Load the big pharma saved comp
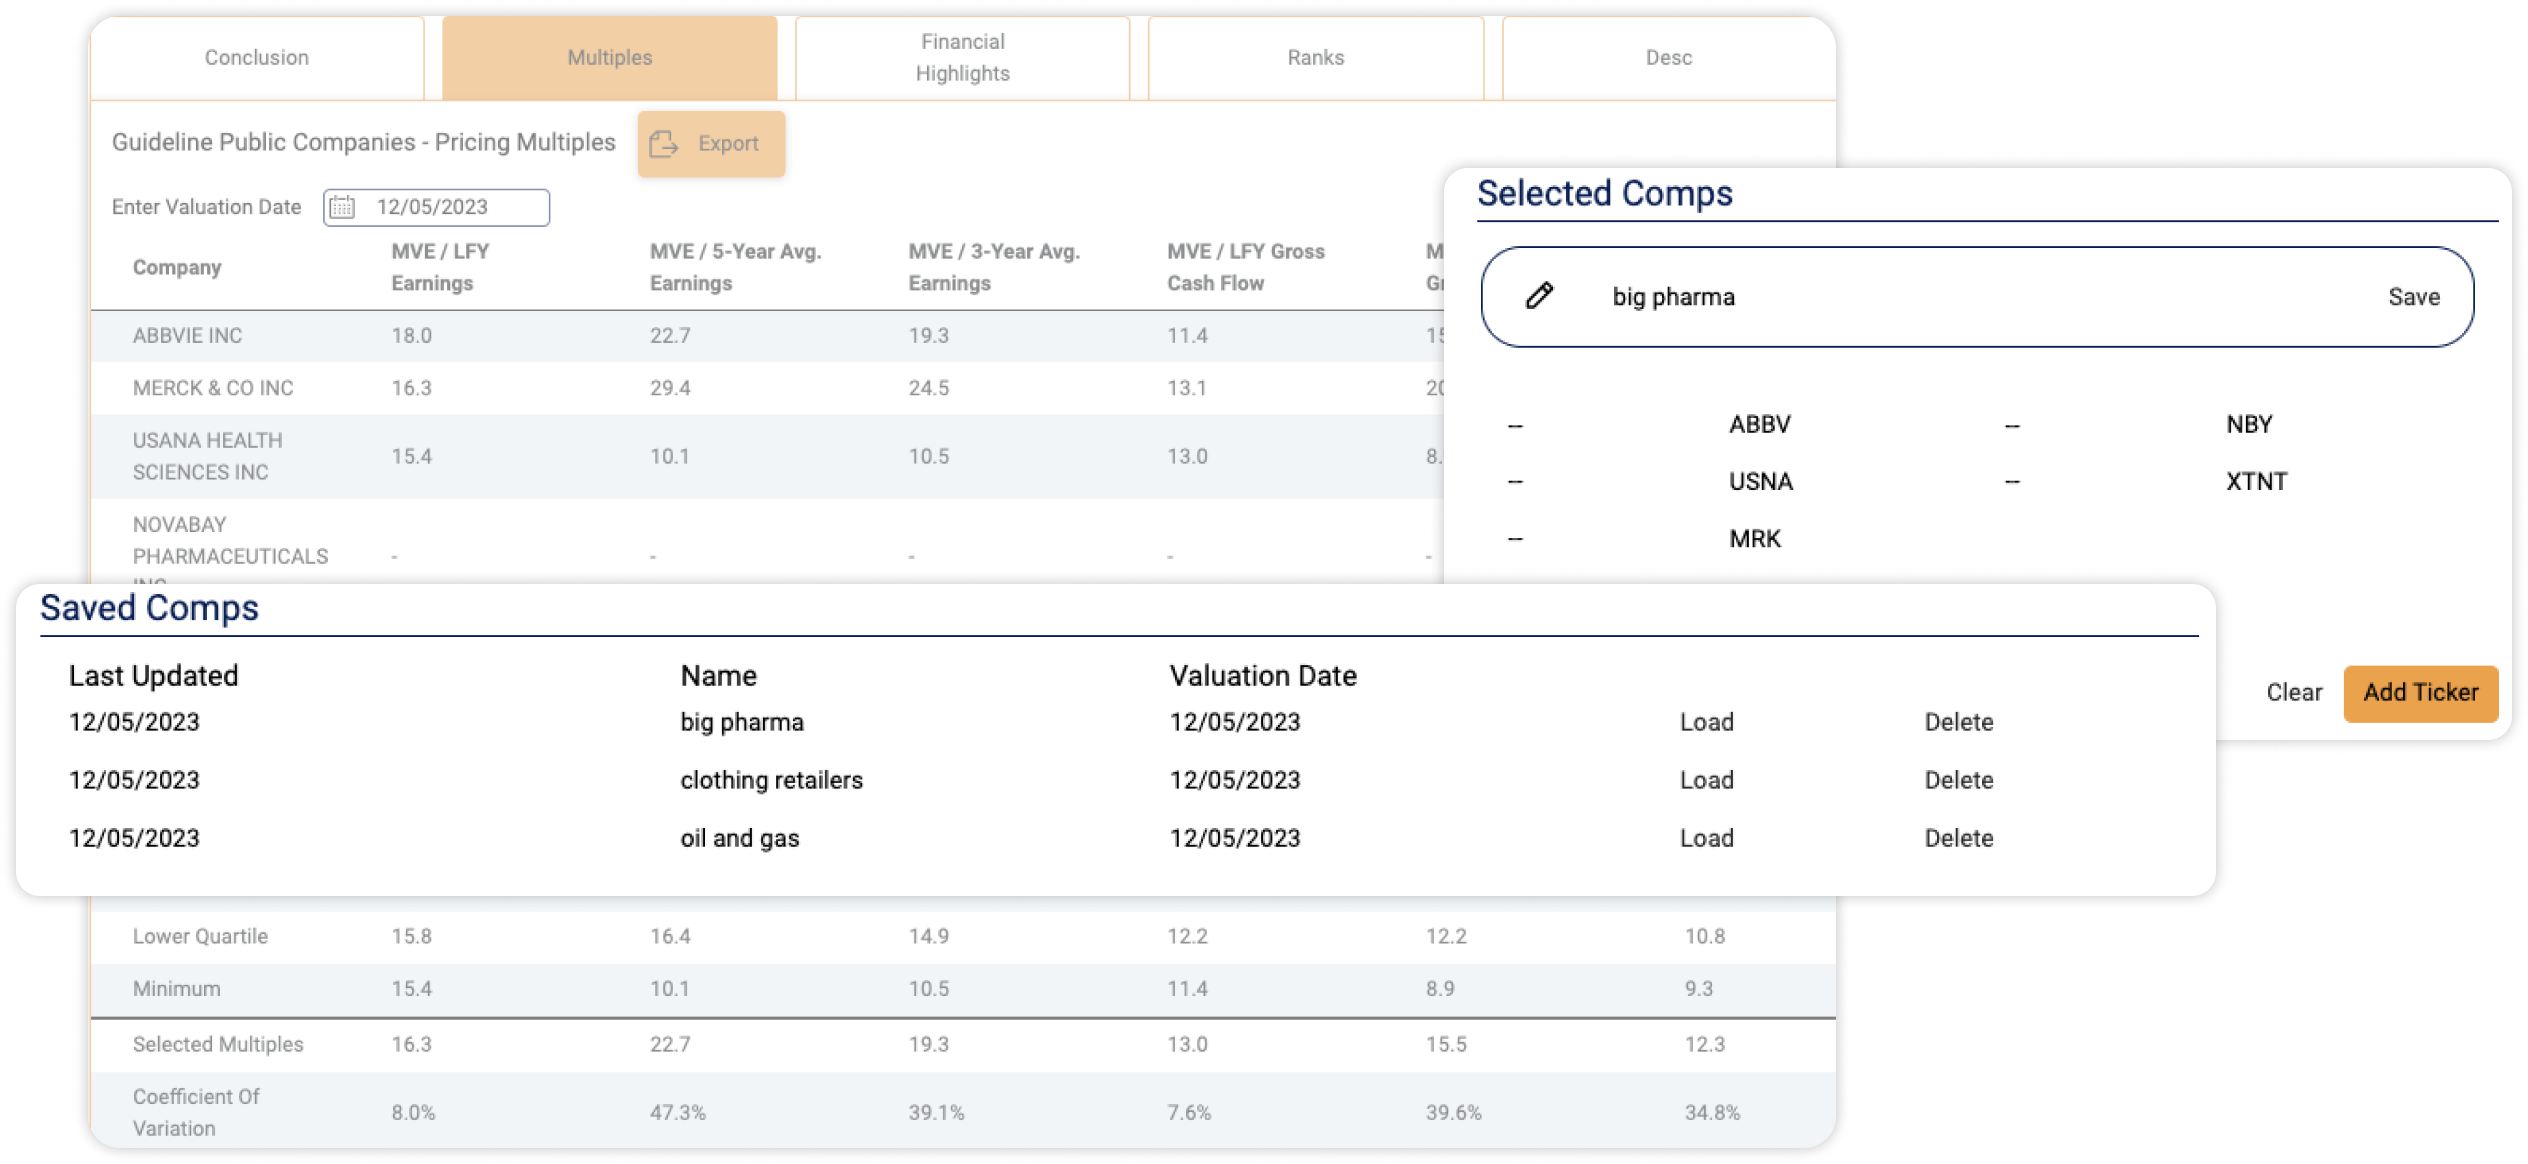The image size is (2528, 1164). [x=1706, y=721]
